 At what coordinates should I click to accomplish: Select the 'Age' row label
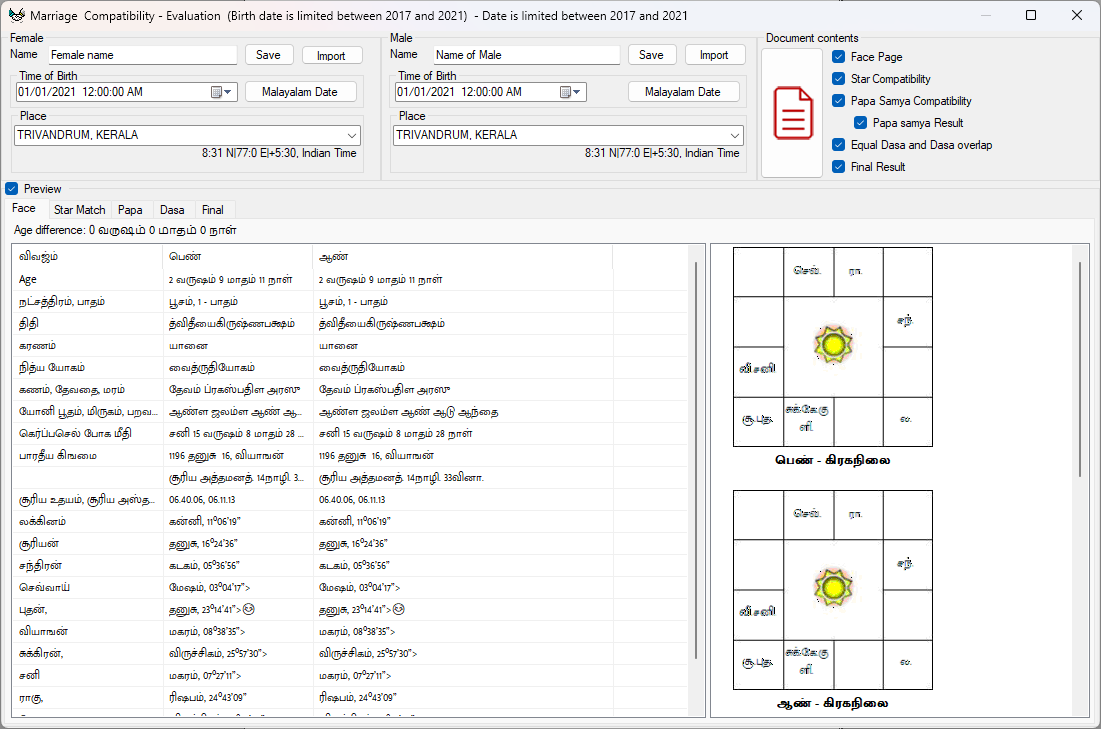coord(28,280)
